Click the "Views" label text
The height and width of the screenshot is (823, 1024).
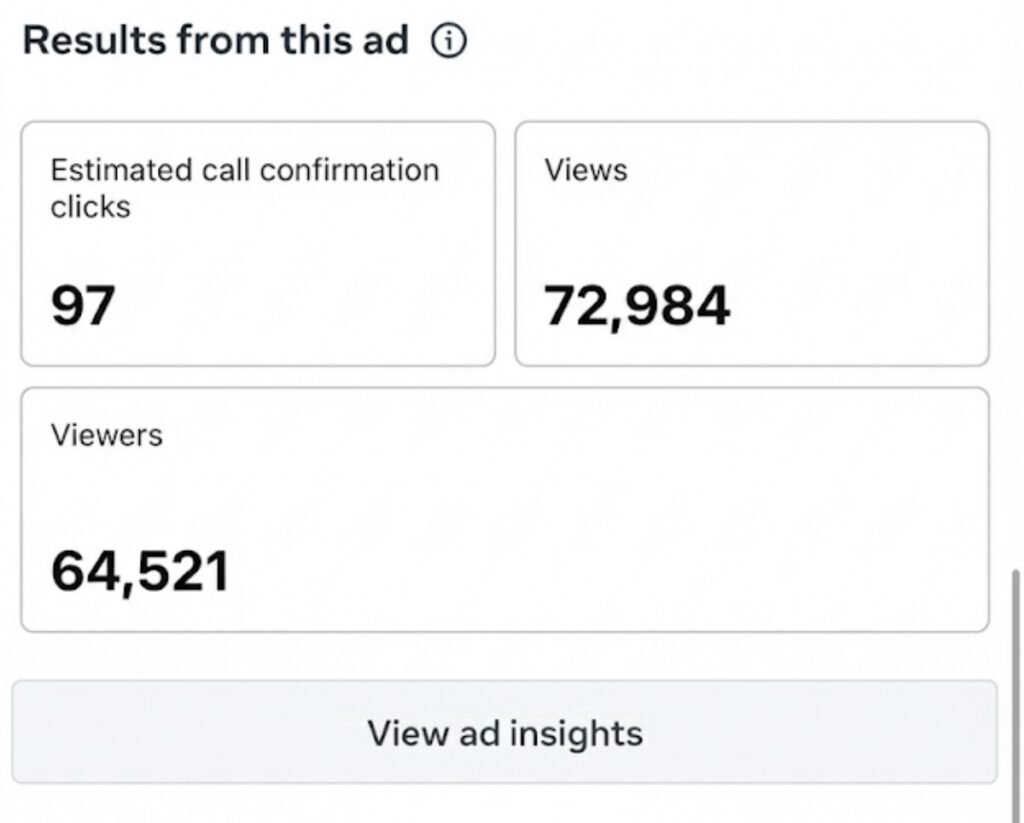[x=586, y=170]
